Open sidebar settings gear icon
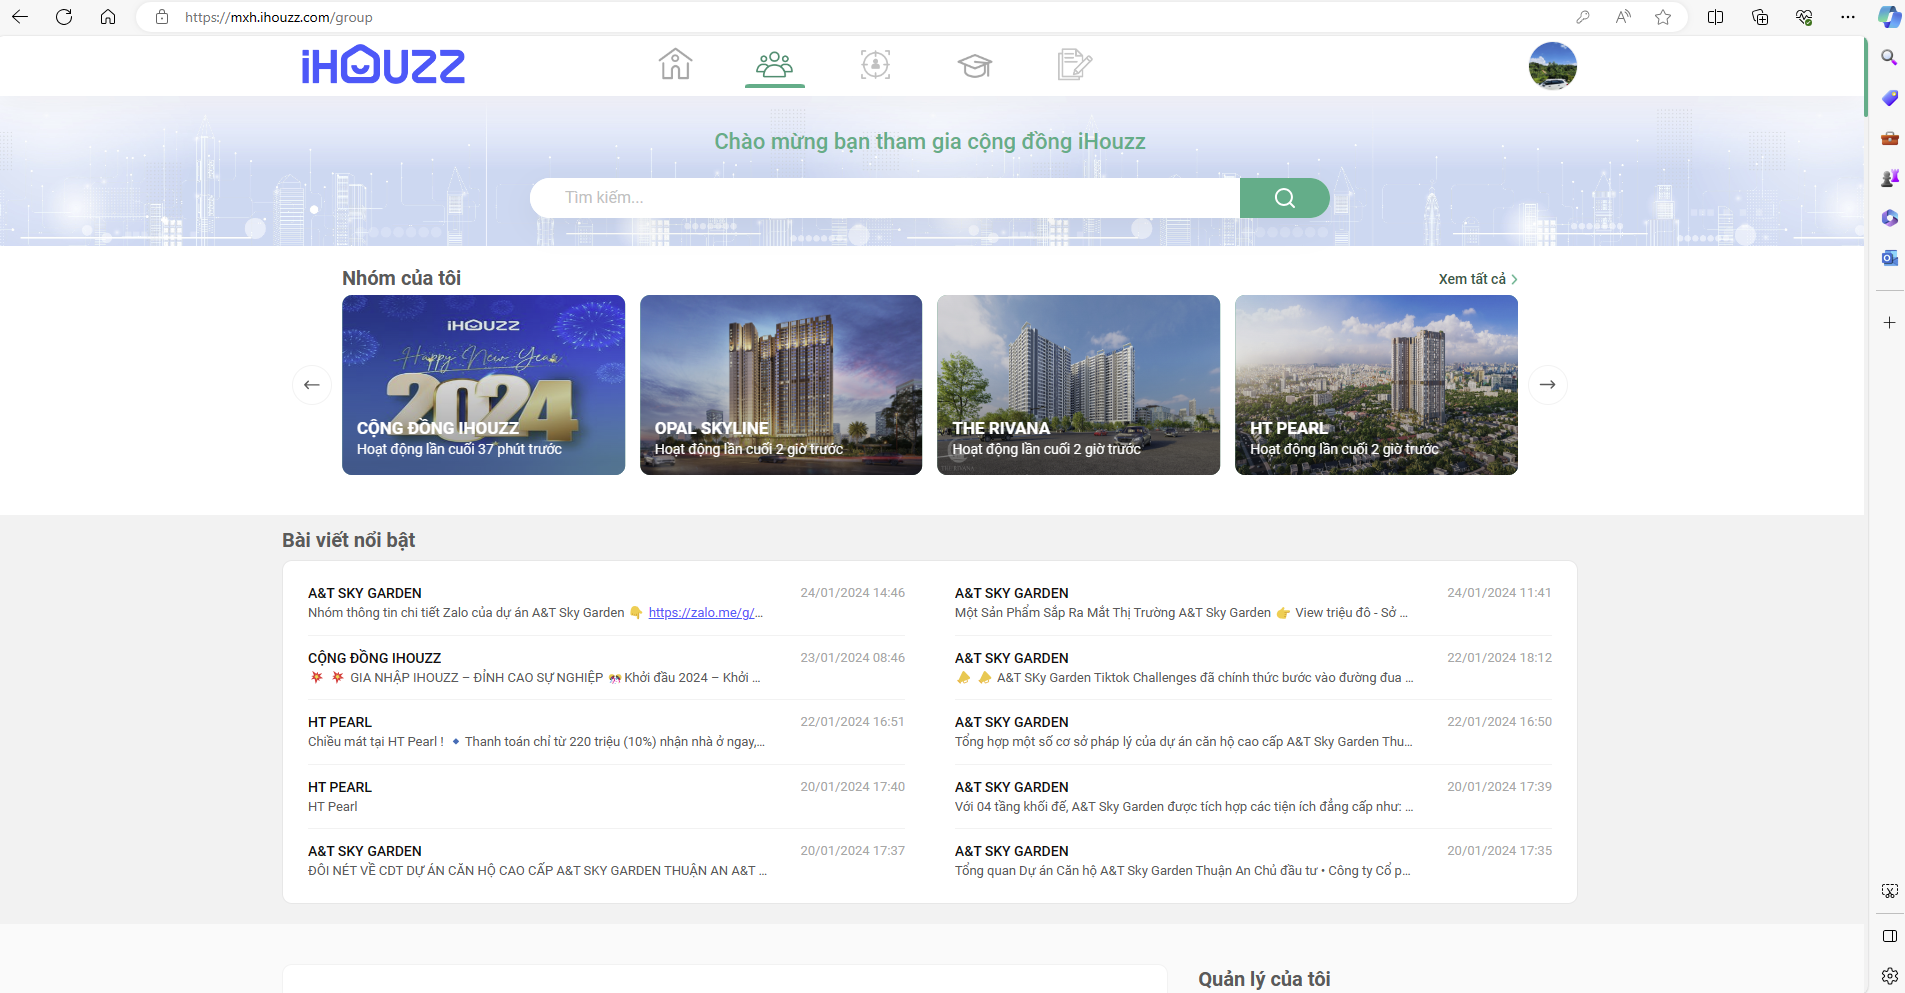 1889,976
